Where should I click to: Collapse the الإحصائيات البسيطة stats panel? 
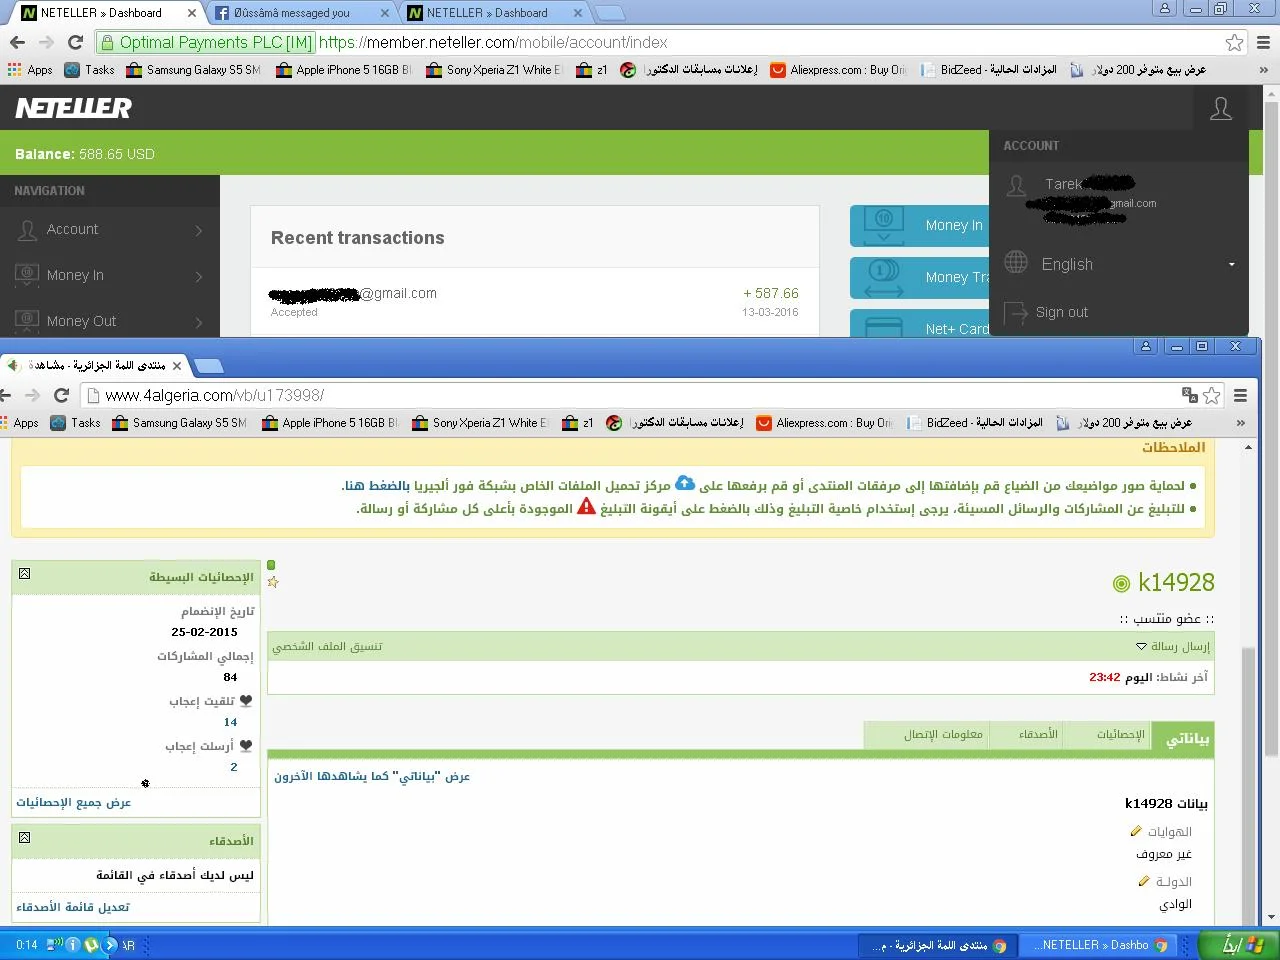25,574
